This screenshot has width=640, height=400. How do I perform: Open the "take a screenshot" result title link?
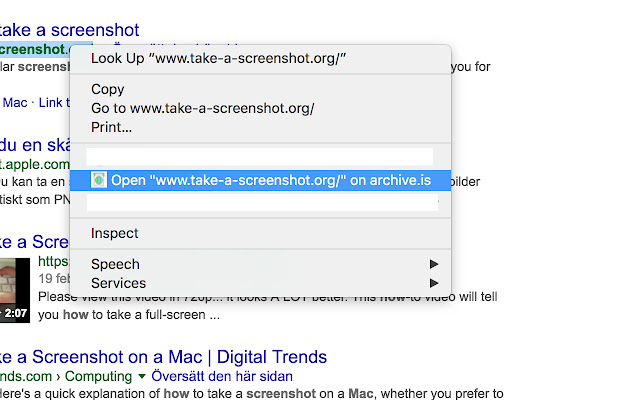pos(70,30)
